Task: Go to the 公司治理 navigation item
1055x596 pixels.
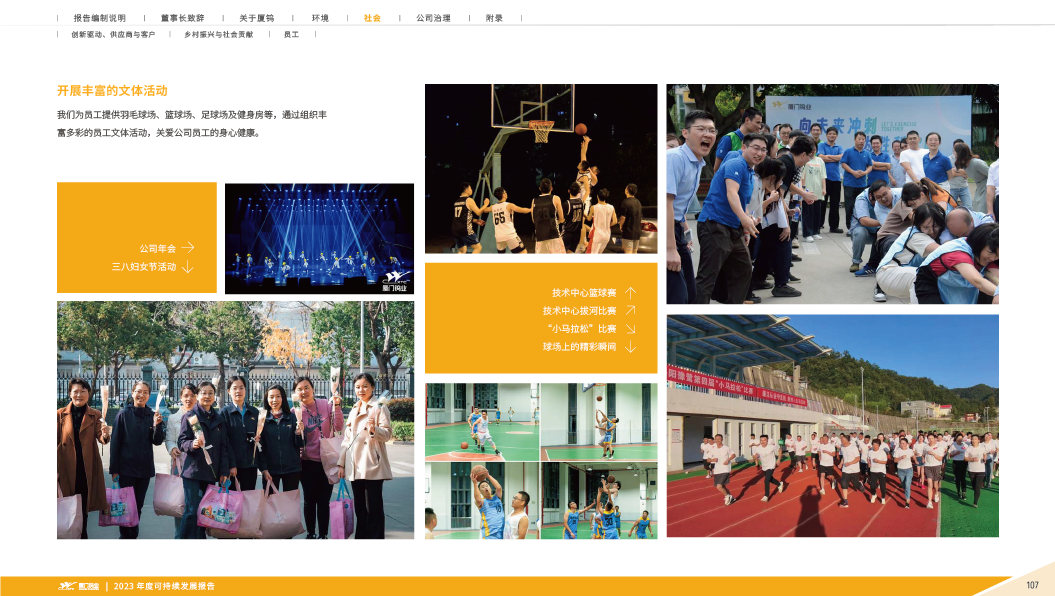Action: (433, 18)
